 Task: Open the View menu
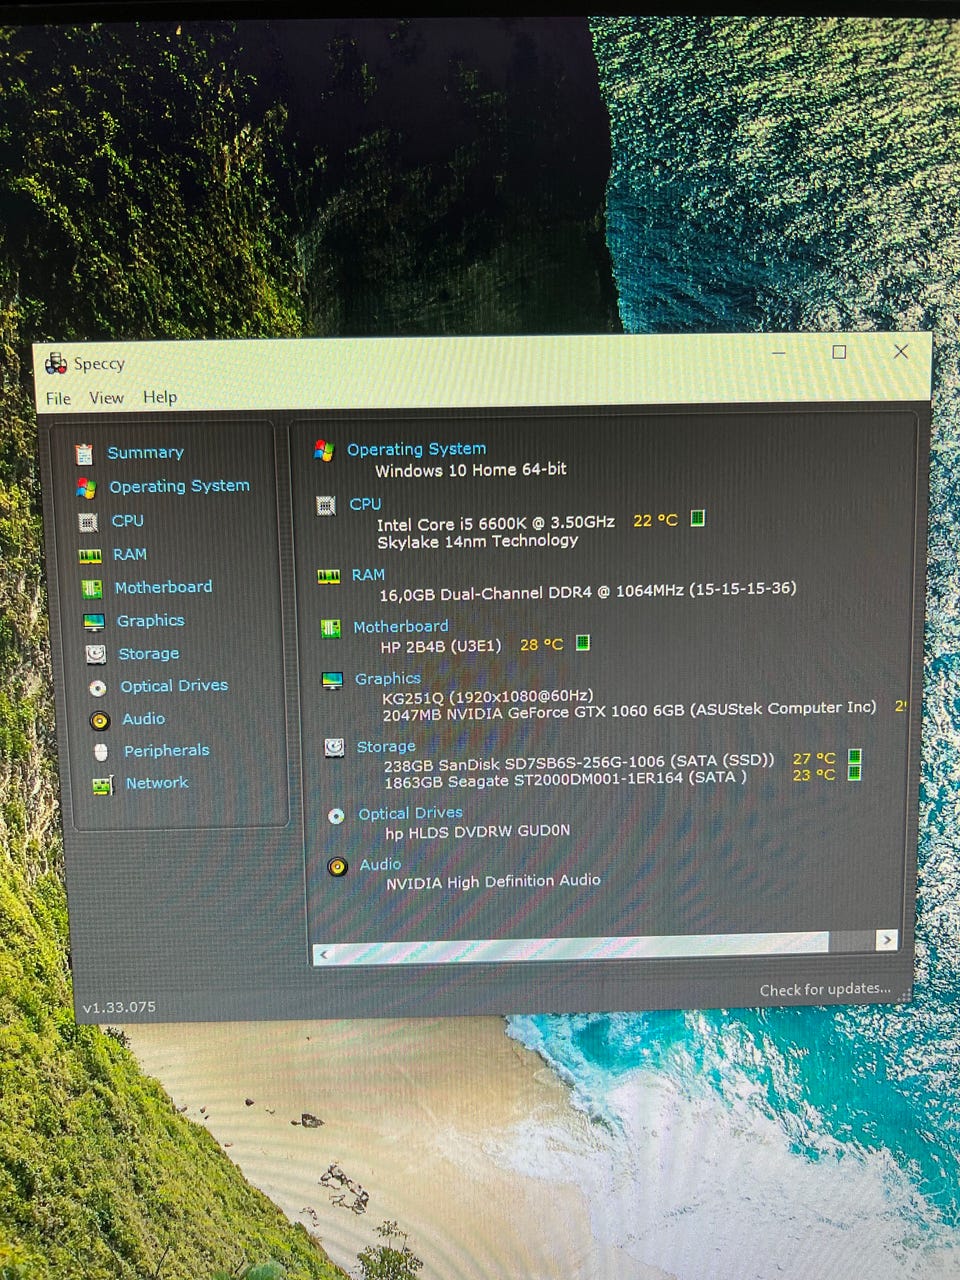point(106,397)
